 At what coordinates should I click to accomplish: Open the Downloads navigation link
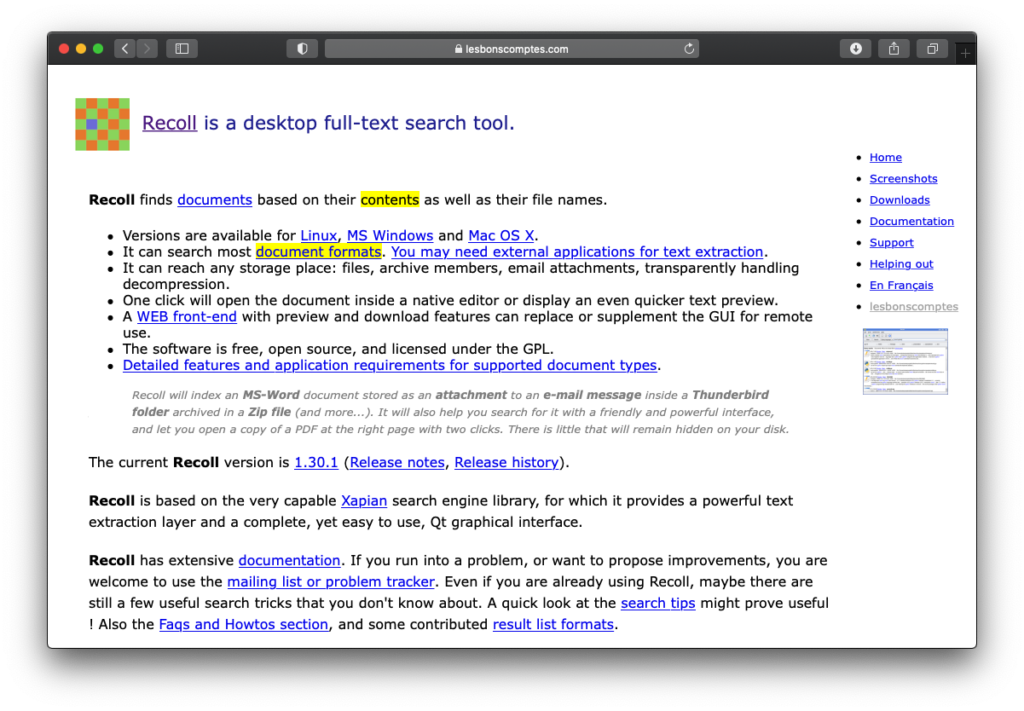tap(899, 200)
